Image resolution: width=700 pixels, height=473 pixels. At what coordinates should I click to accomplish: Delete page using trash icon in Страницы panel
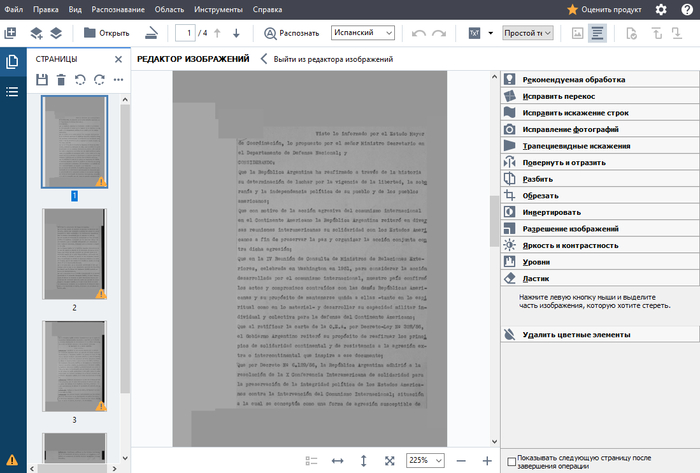coord(61,79)
